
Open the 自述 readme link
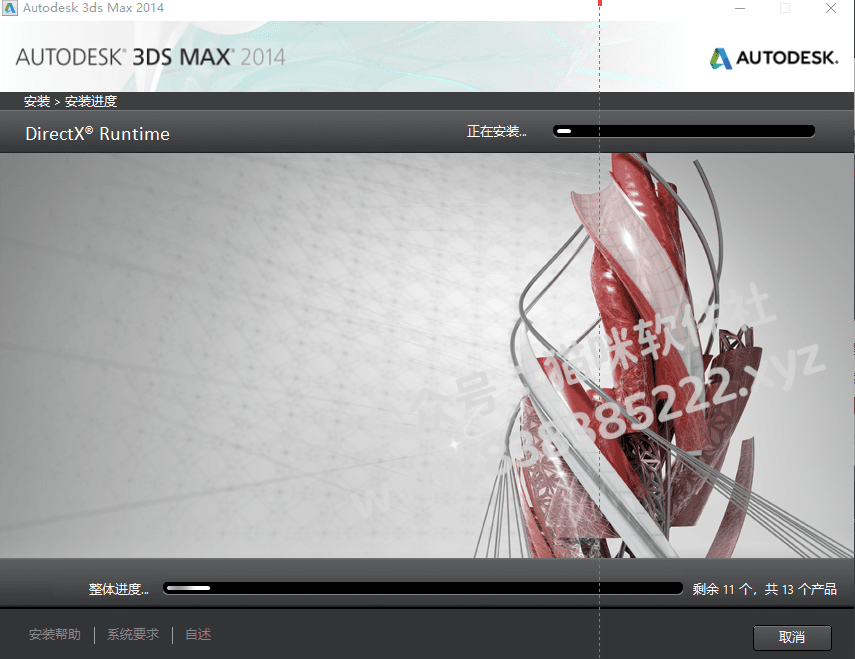(198, 634)
